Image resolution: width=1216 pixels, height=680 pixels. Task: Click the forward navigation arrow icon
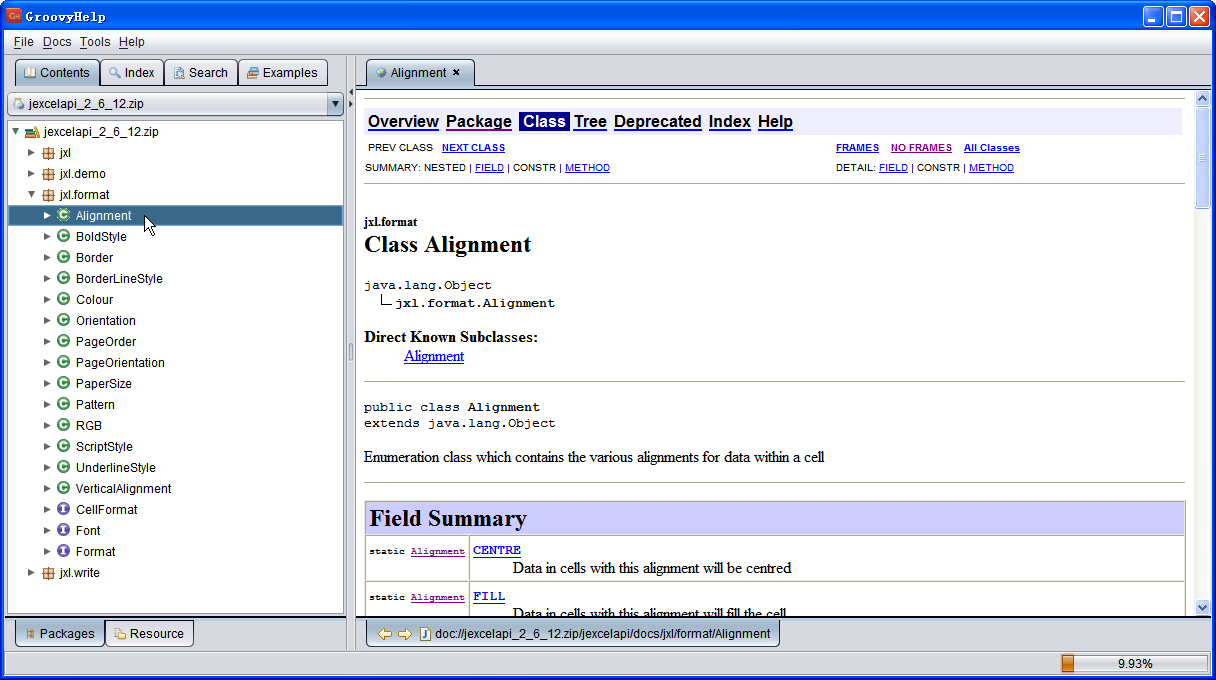click(x=405, y=633)
